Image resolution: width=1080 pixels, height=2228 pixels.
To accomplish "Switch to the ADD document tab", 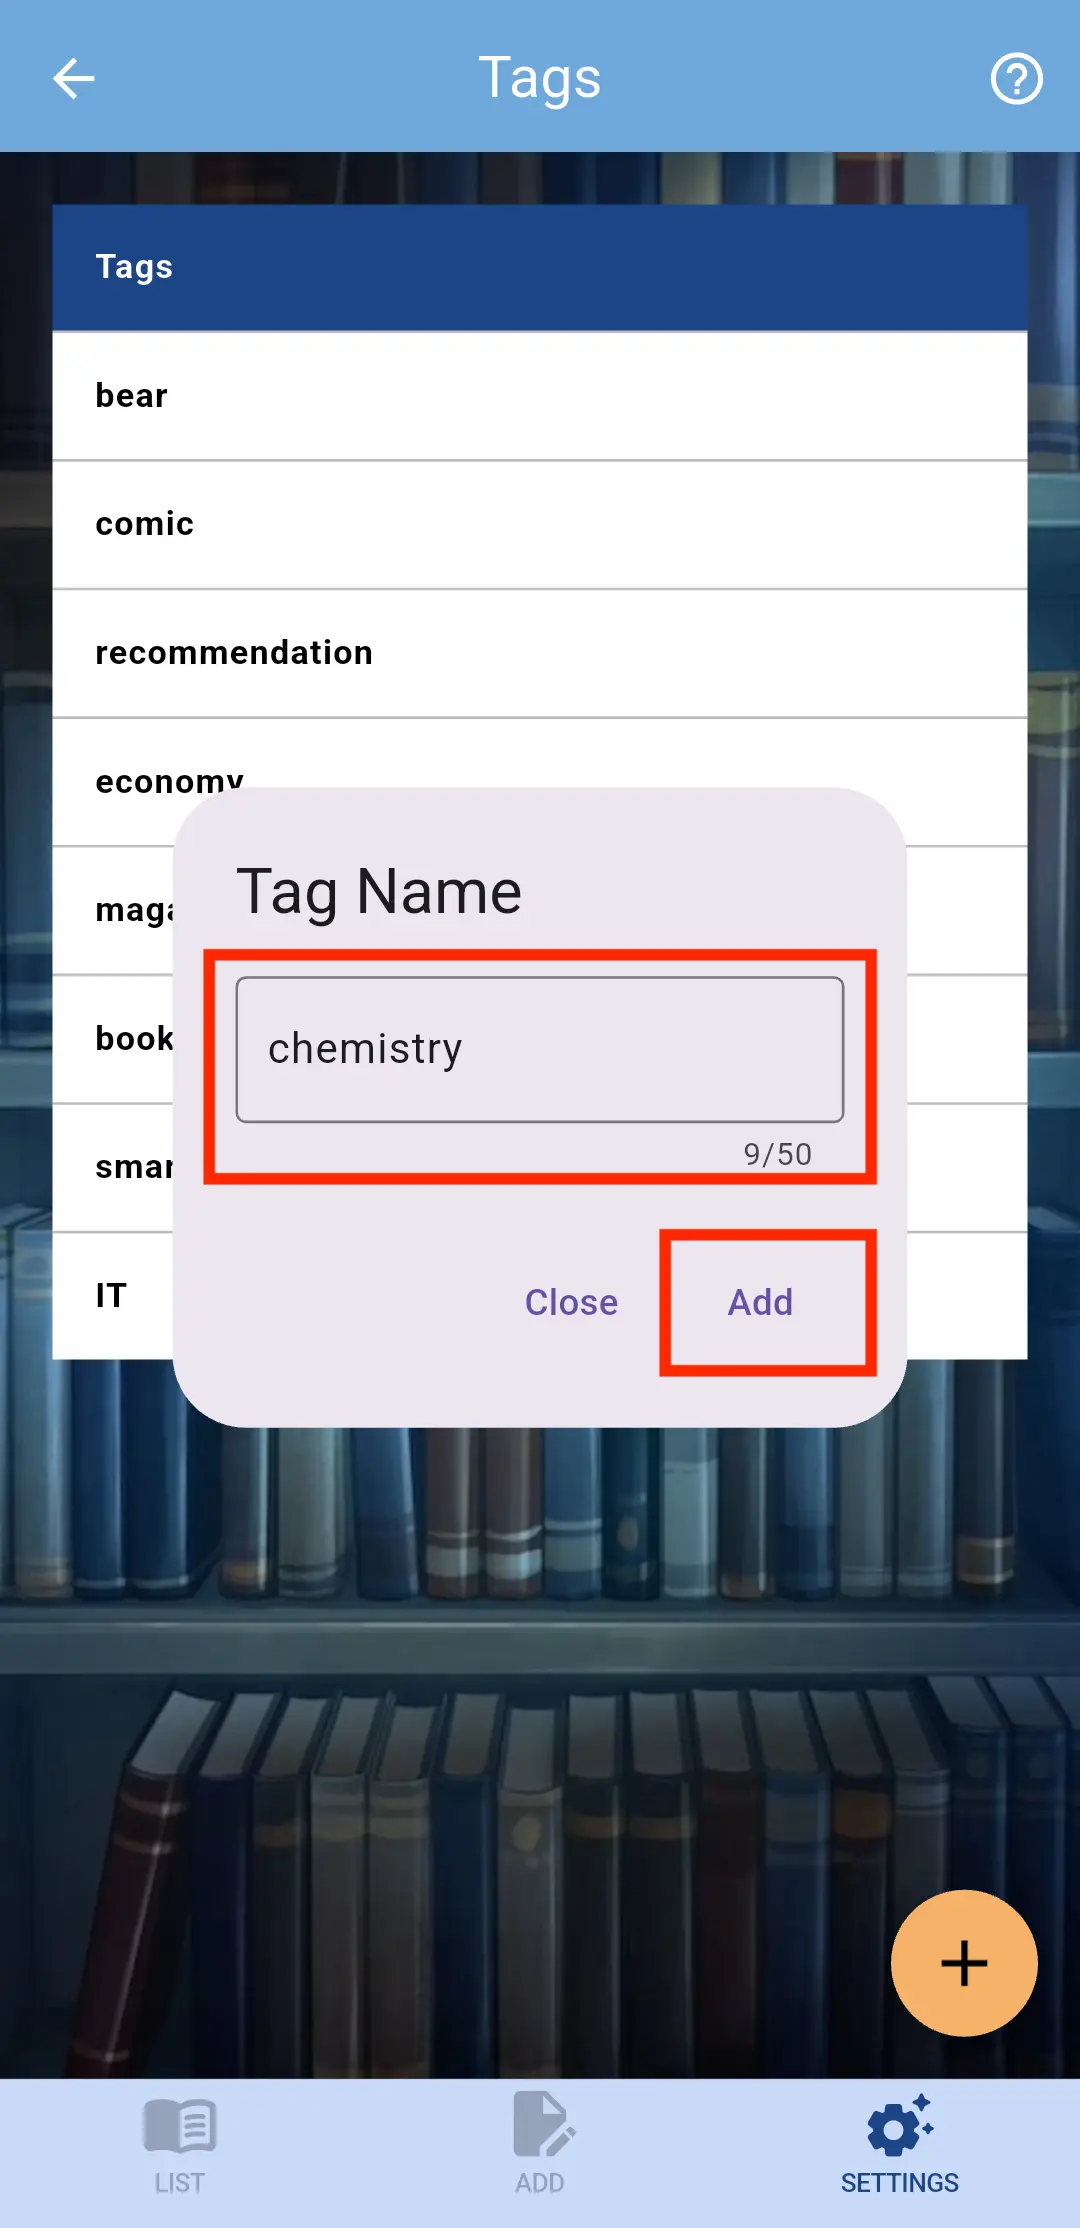I will point(540,2144).
